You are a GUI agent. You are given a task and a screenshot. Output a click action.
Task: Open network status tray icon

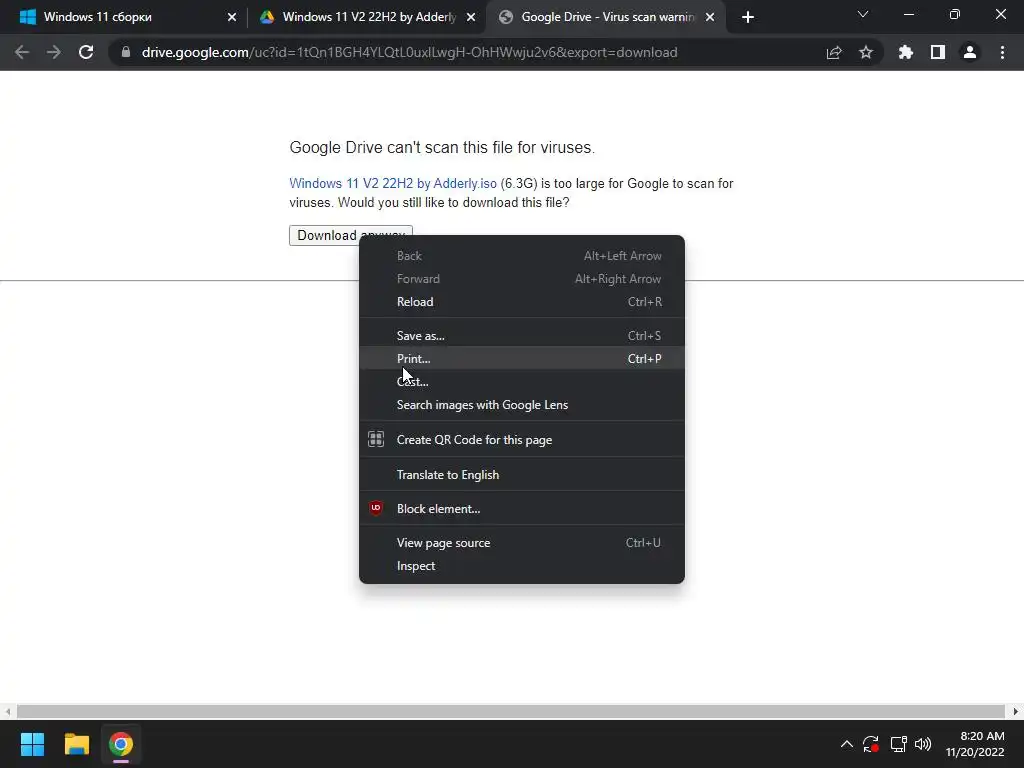coord(899,744)
